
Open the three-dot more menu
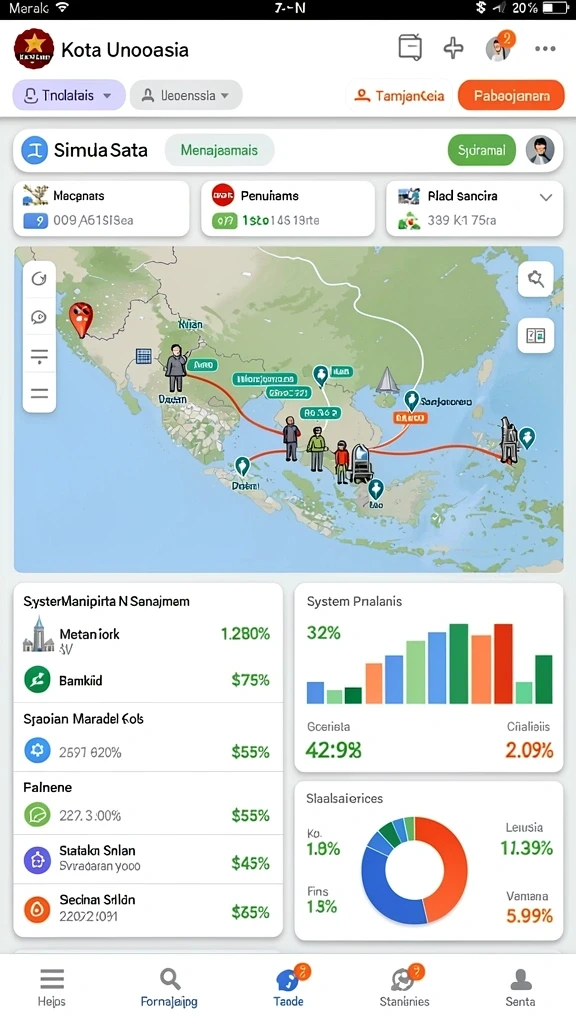tap(545, 49)
